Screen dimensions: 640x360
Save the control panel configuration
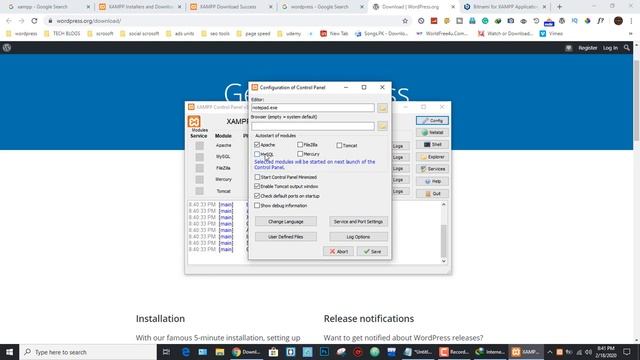(372, 251)
